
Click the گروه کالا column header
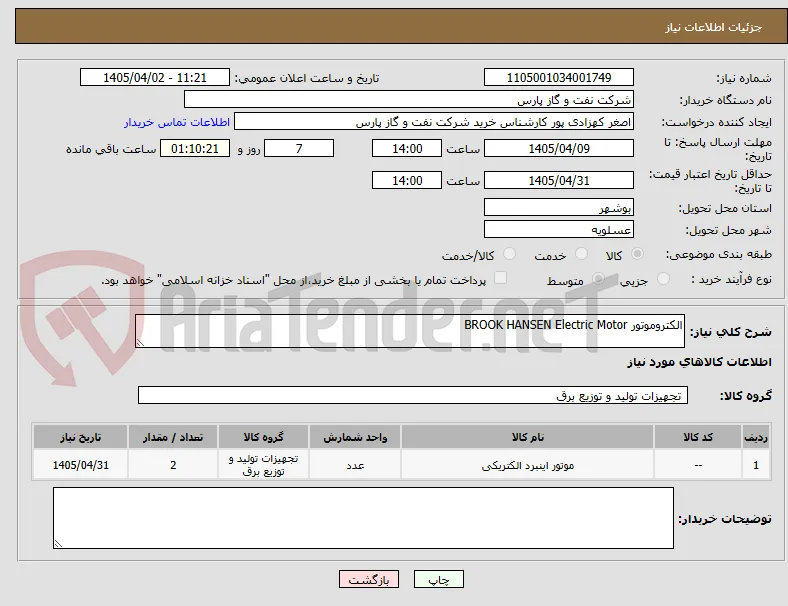(264, 437)
